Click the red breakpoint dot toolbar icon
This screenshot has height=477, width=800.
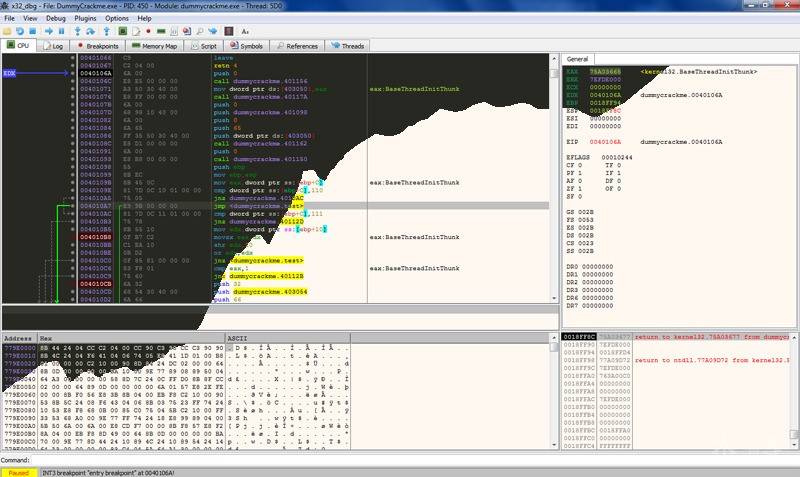tap(148, 32)
